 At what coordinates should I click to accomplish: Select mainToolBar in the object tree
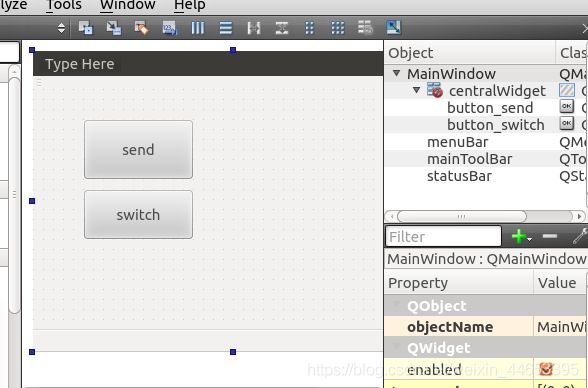click(x=470, y=159)
